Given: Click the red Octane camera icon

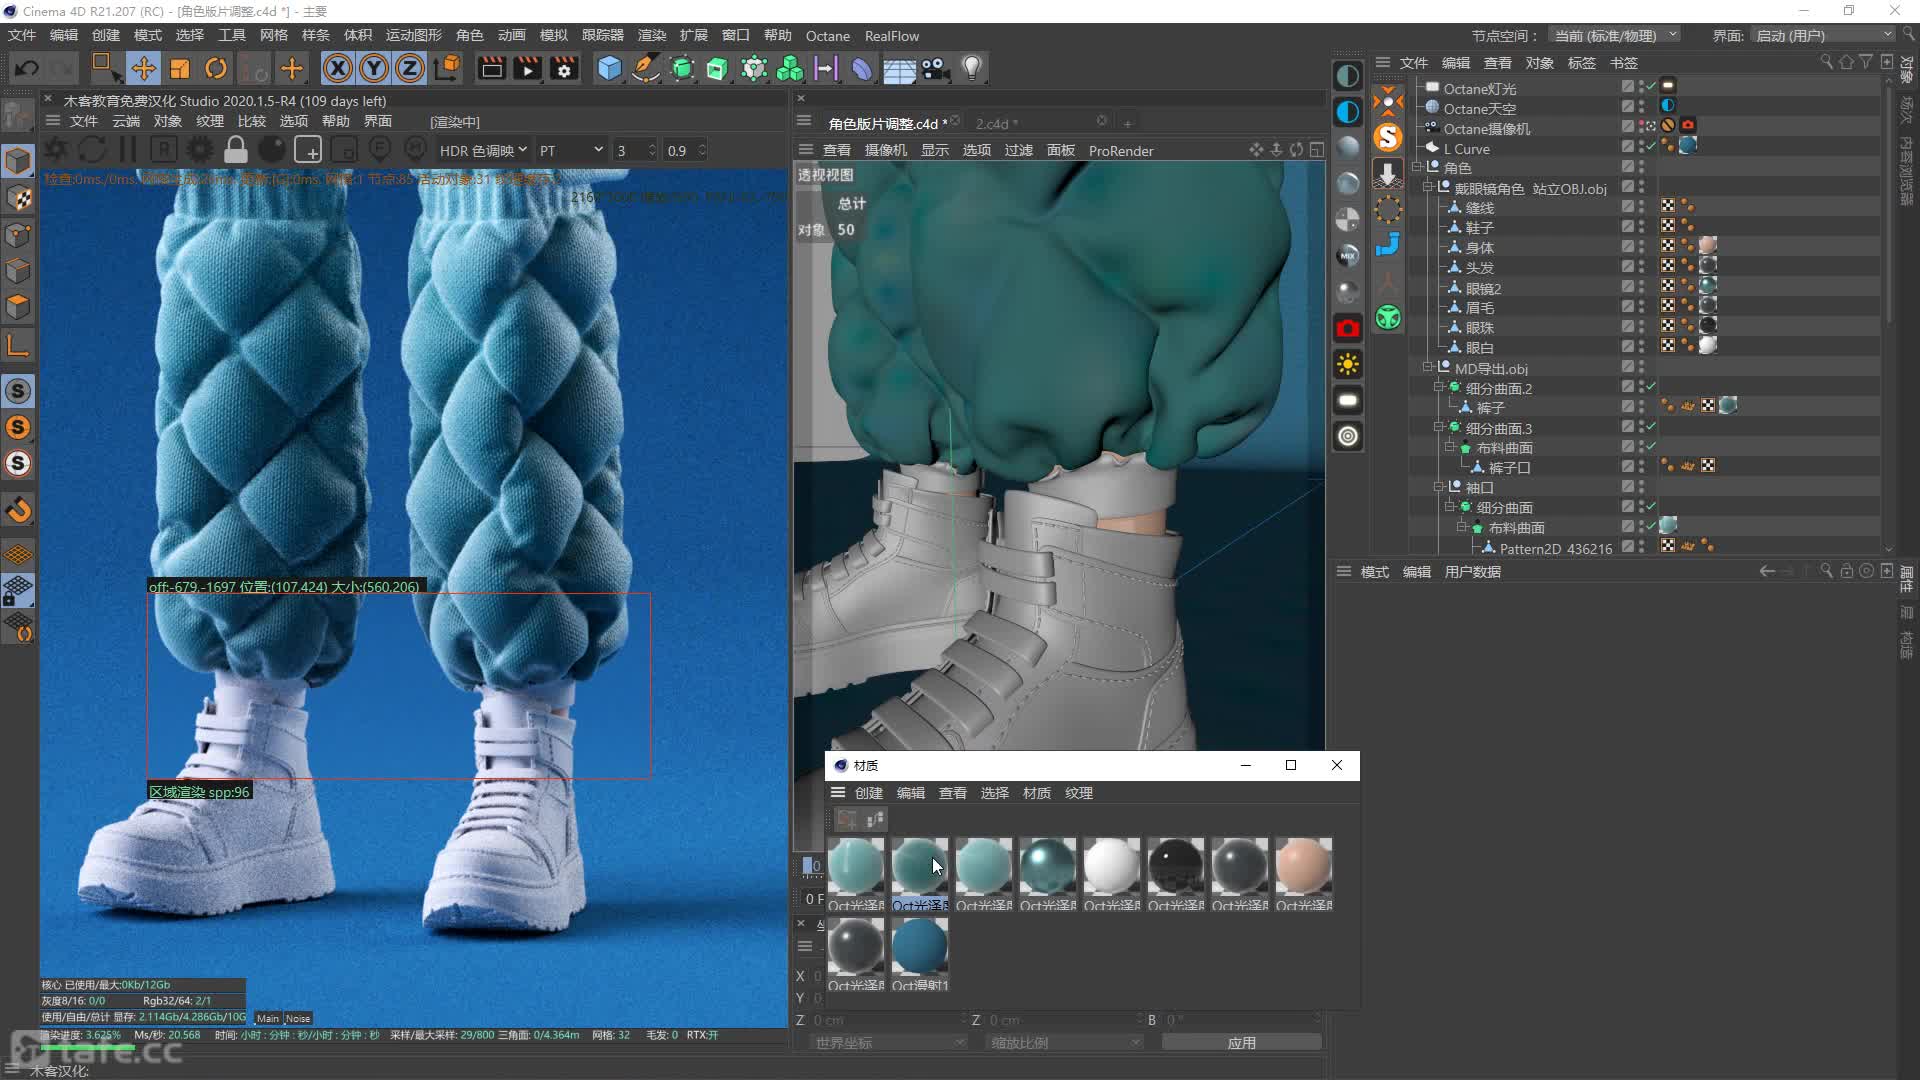Looking at the screenshot, I should tap(1348, 328).
